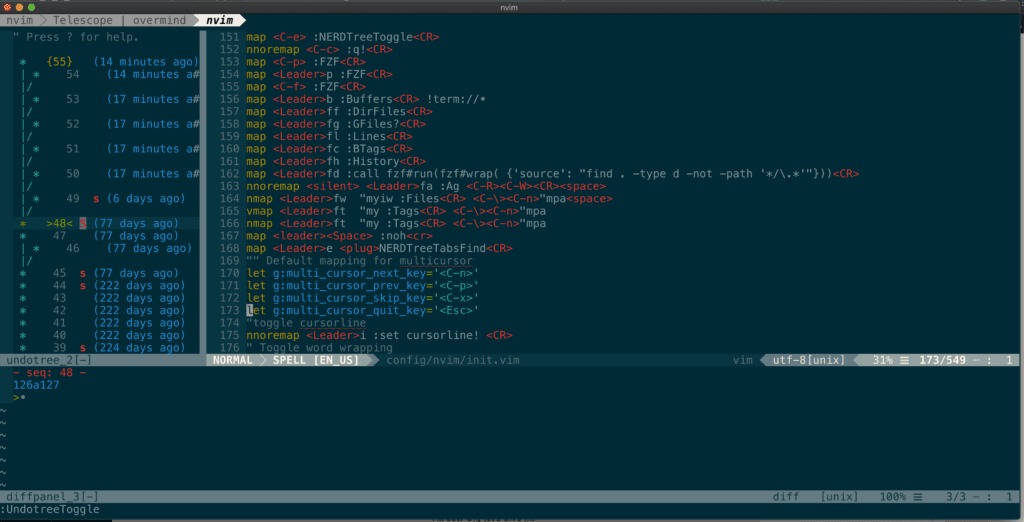
Task: Click ':set cursorline!' on line 175
Action: tap(426, 335)
